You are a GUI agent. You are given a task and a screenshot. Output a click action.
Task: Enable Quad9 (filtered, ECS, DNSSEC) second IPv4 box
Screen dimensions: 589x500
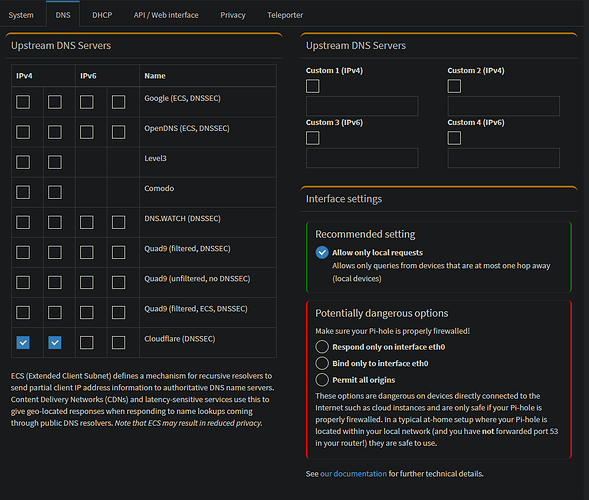(x=55, y=312)
